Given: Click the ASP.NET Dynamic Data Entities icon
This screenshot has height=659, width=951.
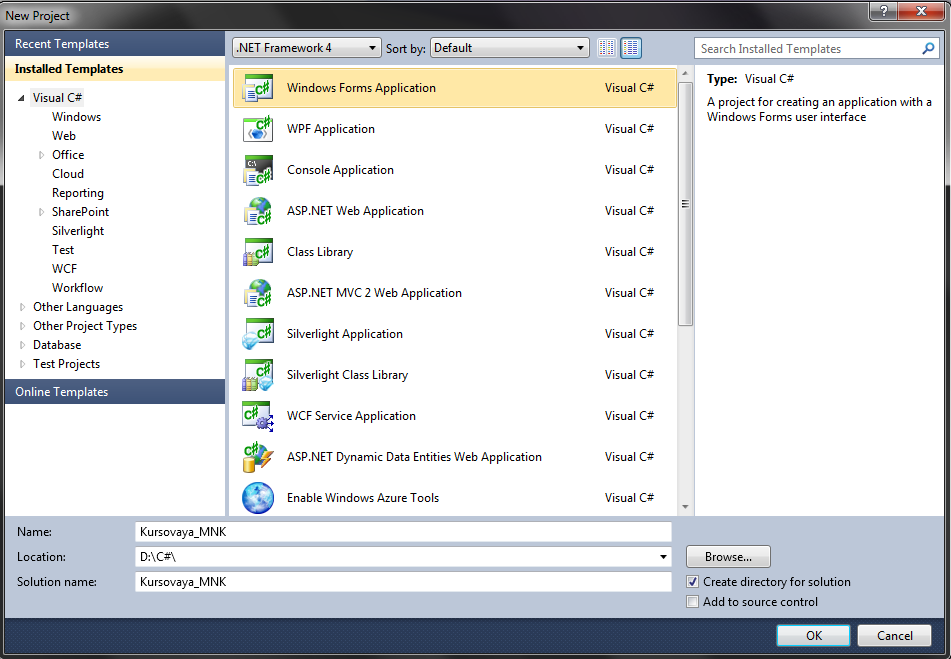Looking at the screenshot, I should (258, 457).
